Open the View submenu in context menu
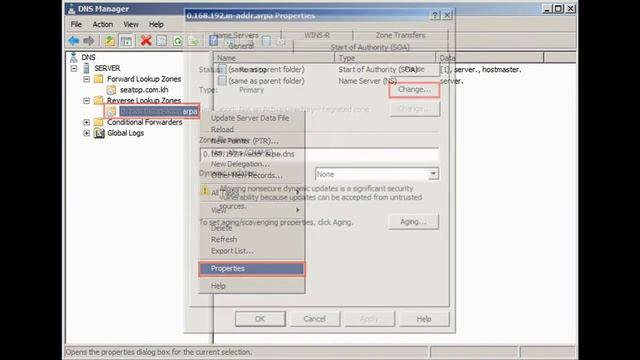 point(251,210)
